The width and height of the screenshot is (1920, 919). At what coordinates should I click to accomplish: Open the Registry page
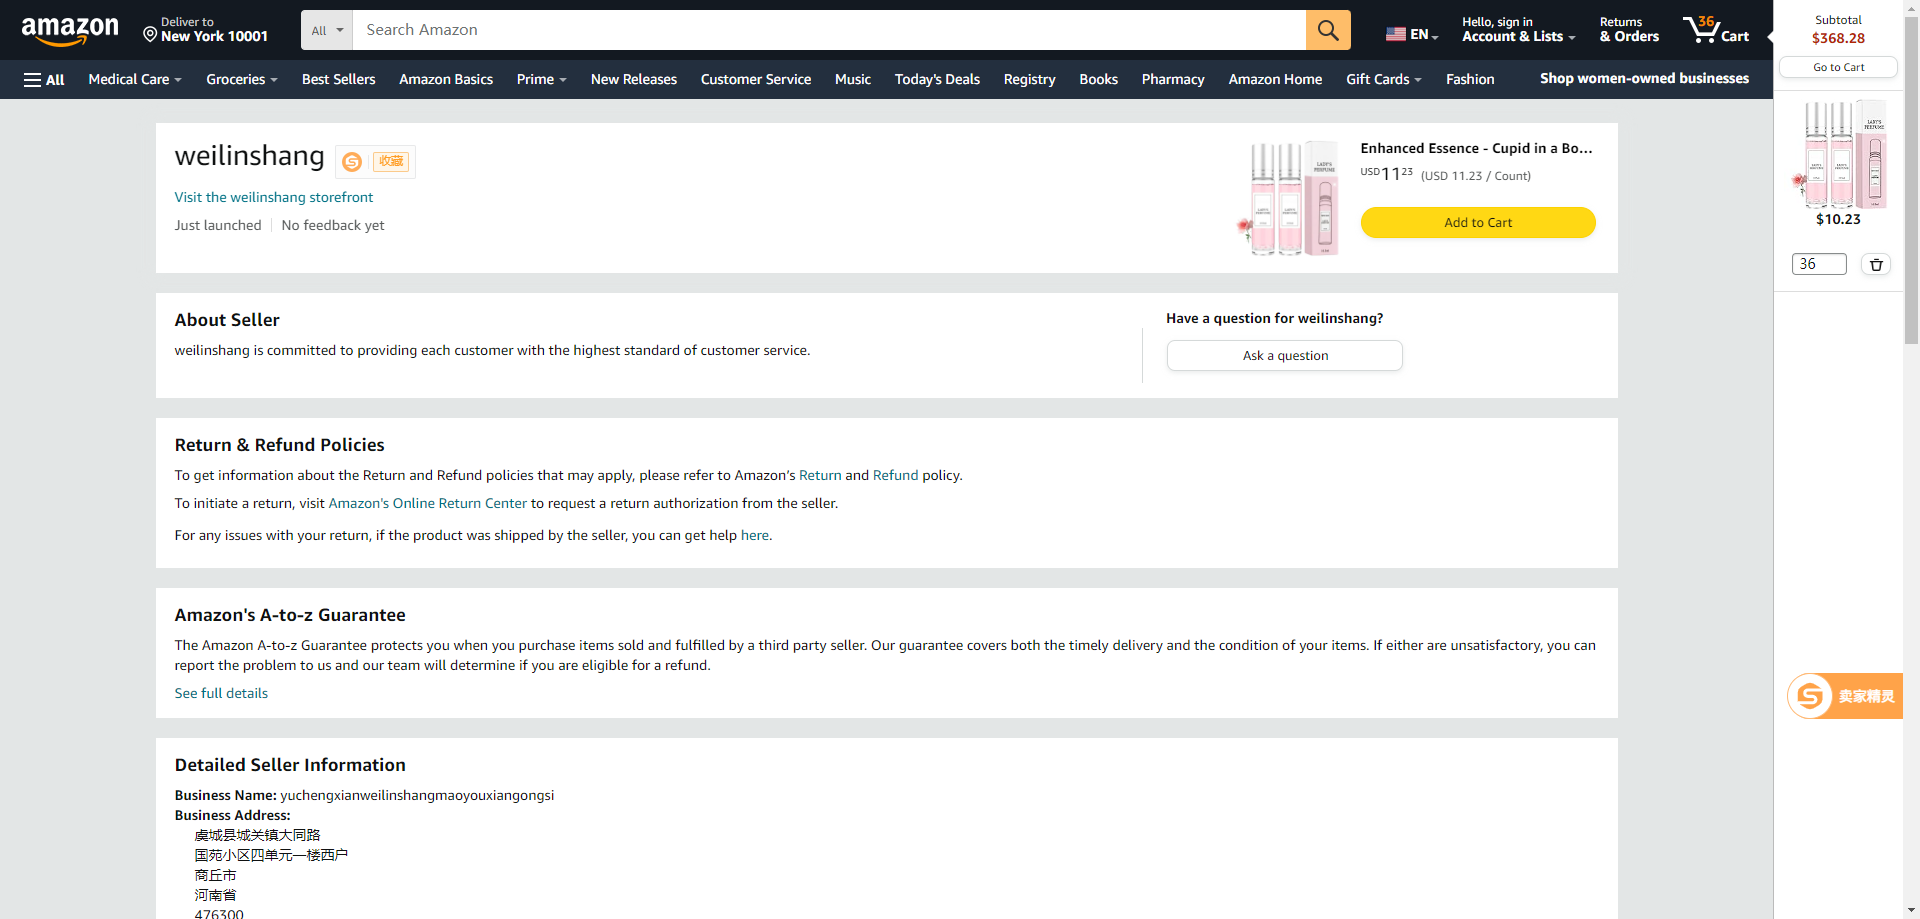coord(1029,79)
